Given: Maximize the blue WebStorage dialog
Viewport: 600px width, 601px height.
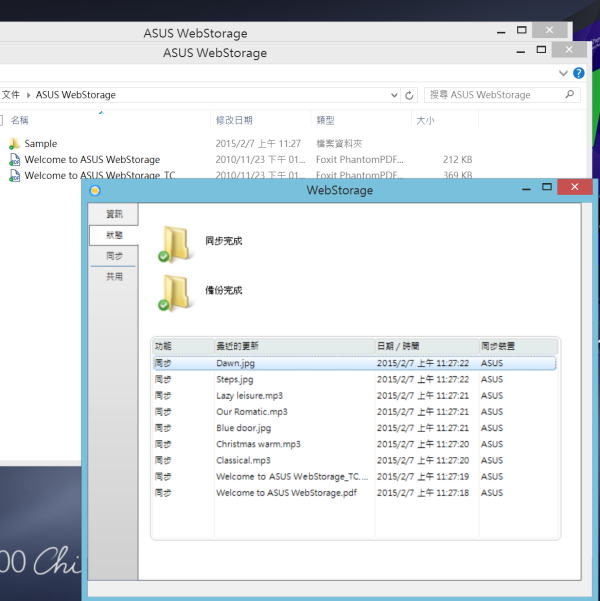Looking at the screenshot, I should click(x=547, y=187).
